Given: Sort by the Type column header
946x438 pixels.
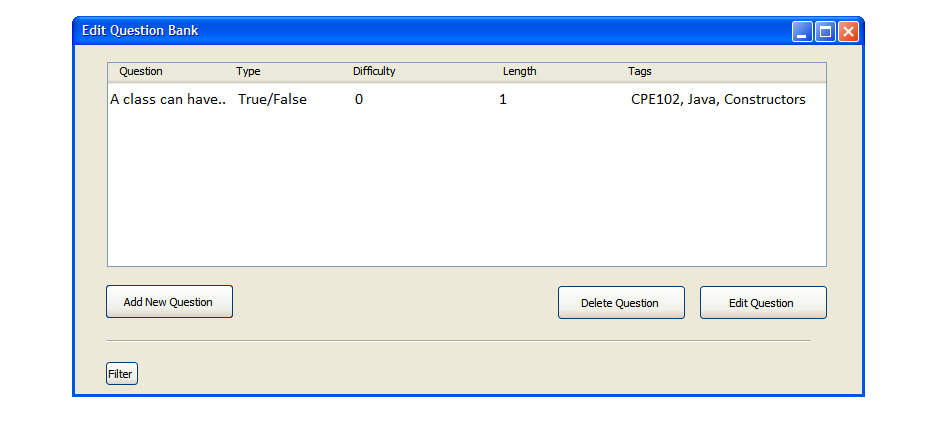Looking at the screenshot, I should pos(248,72).
